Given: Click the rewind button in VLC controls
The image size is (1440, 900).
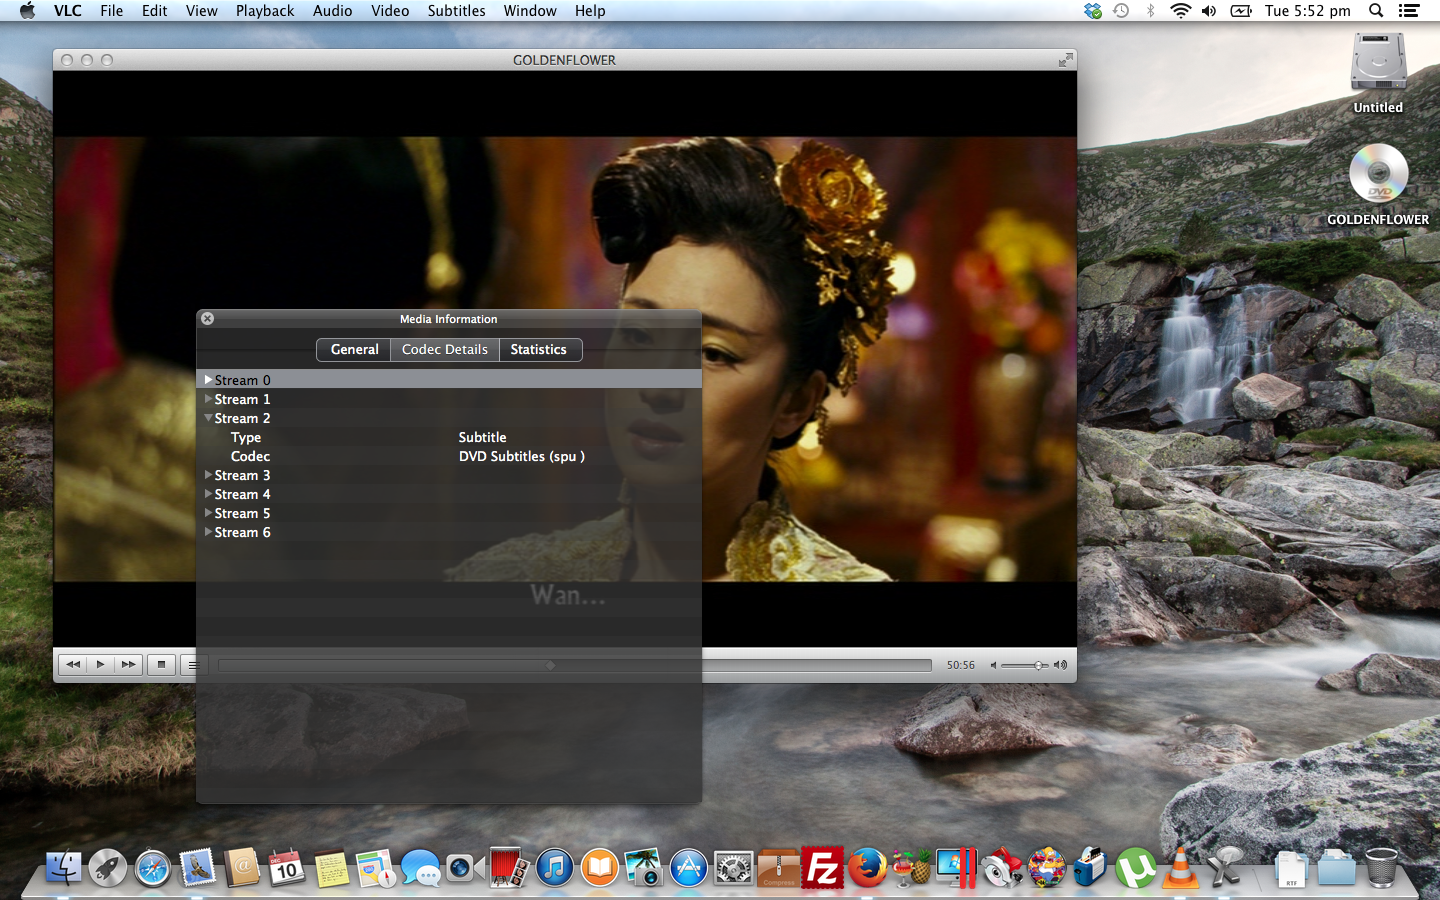Looking at the screenshot, I should point(73,664).
